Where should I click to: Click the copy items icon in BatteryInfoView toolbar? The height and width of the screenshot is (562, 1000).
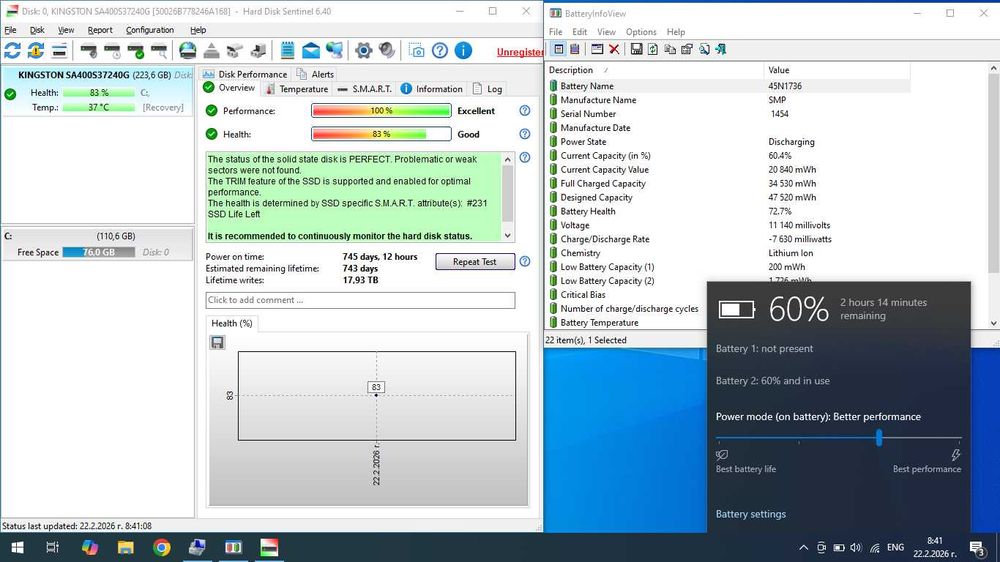[x=670, y=49]
